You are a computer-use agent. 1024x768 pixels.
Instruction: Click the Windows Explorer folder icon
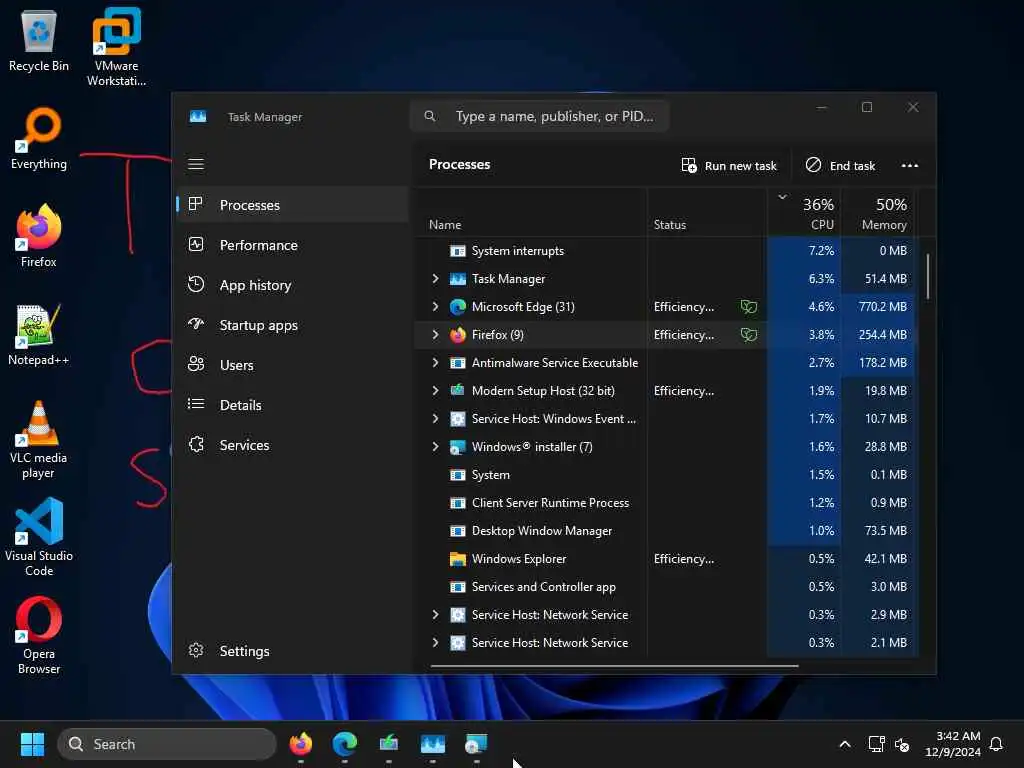pos(458,559)
